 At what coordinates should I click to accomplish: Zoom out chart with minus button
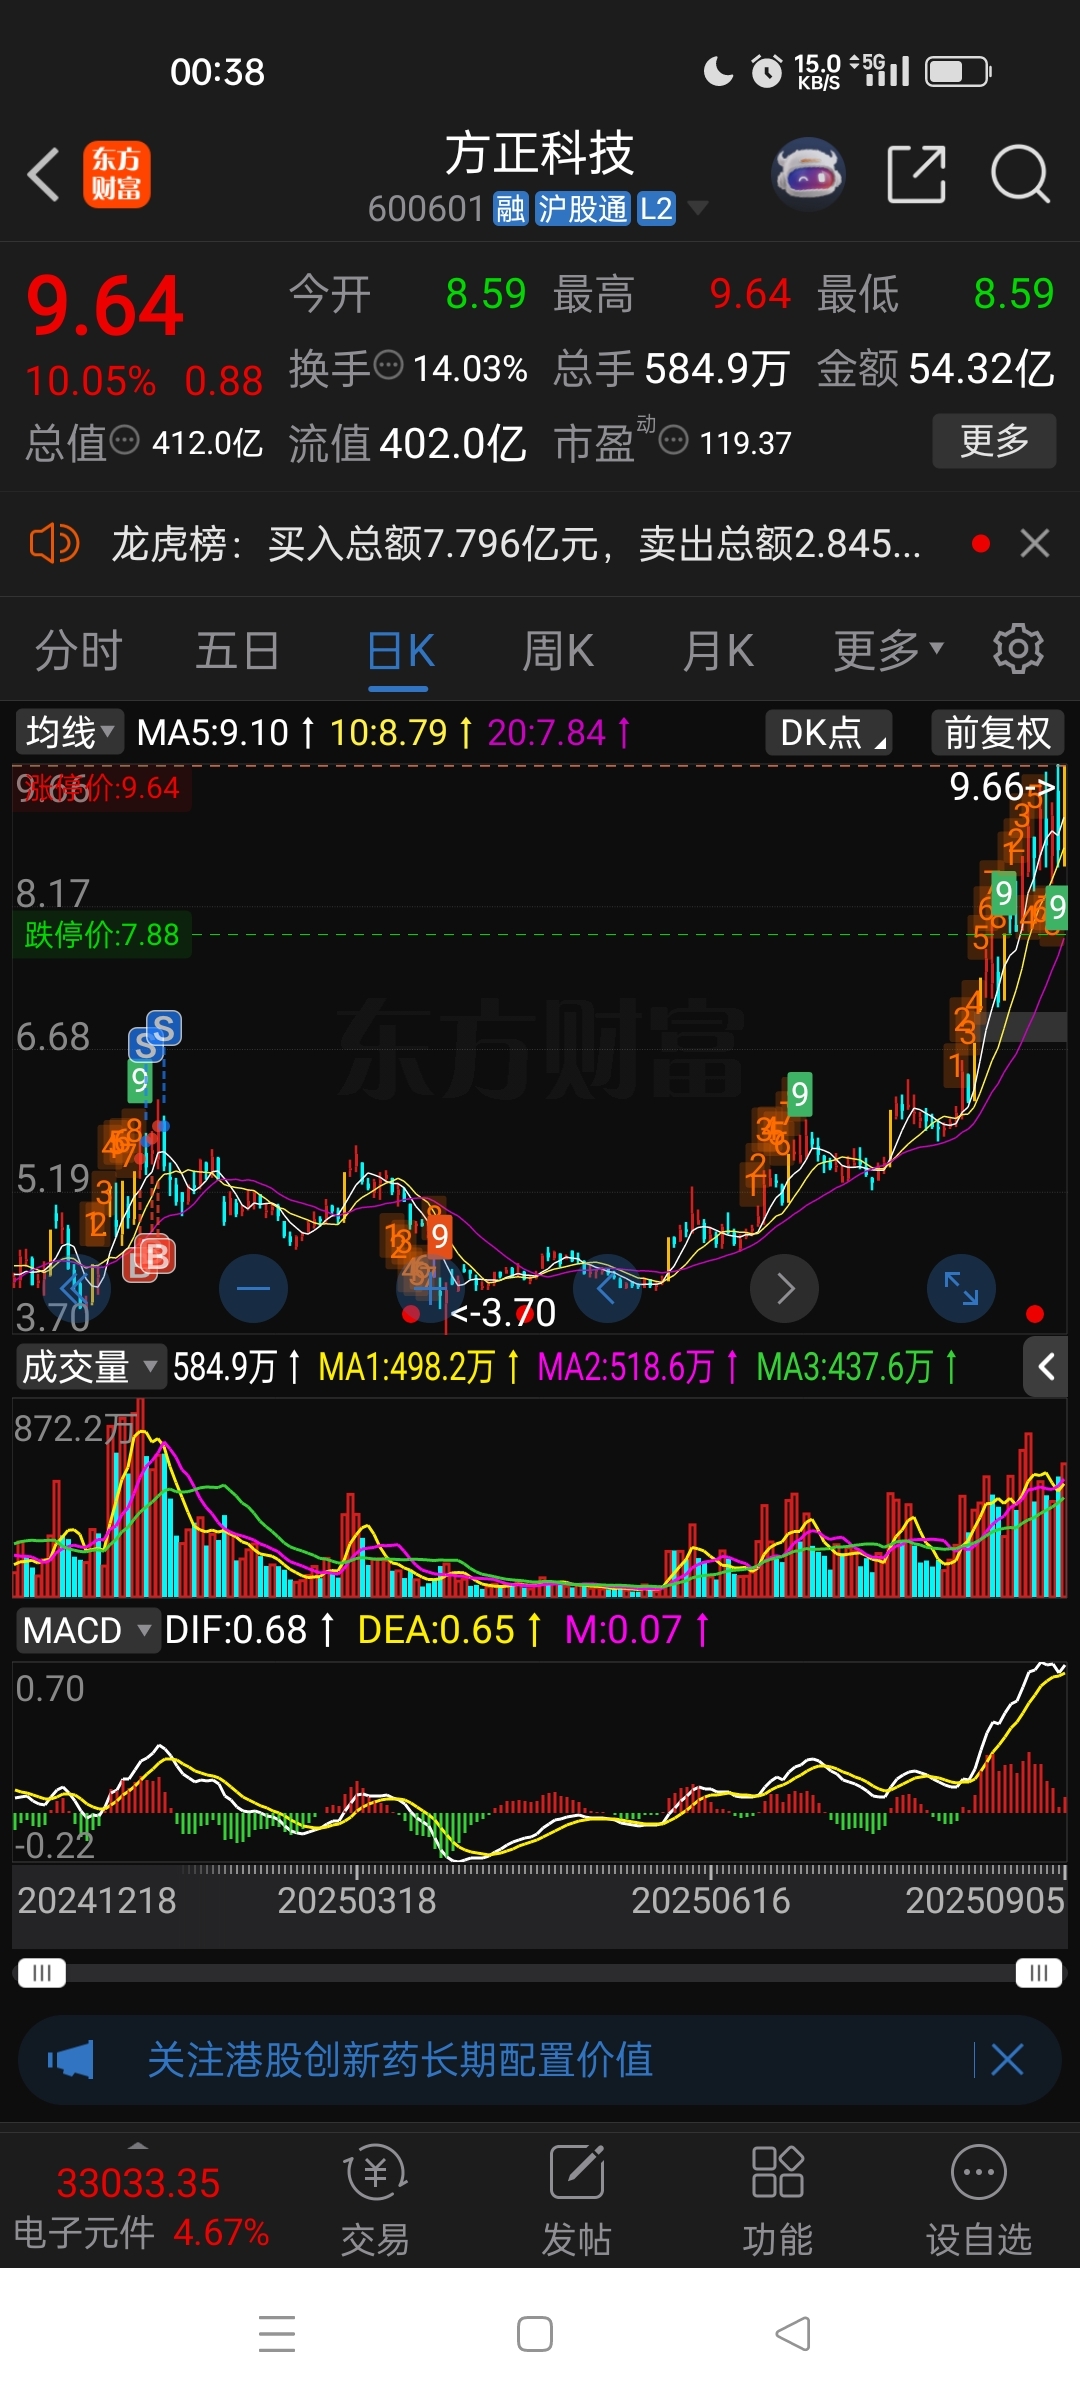(x=253, y=1288)
